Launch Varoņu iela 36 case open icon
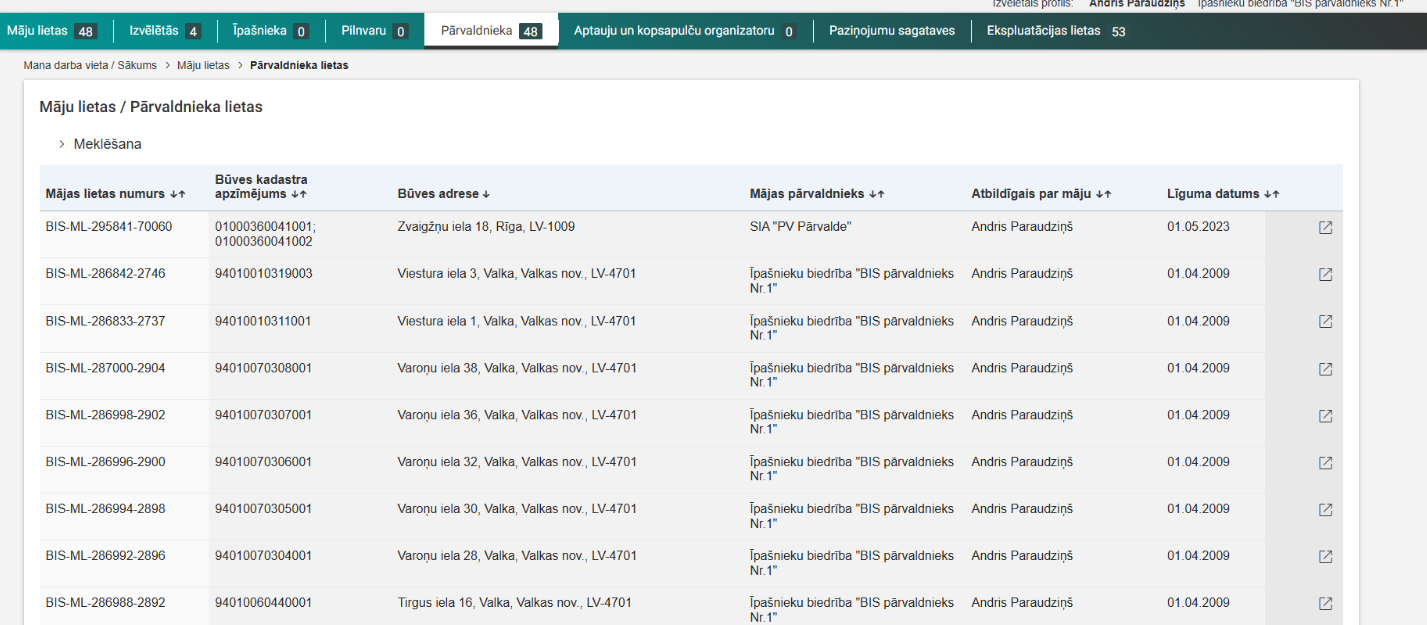This screenshot has height=625, width=1427. [x=1325, y=416]
